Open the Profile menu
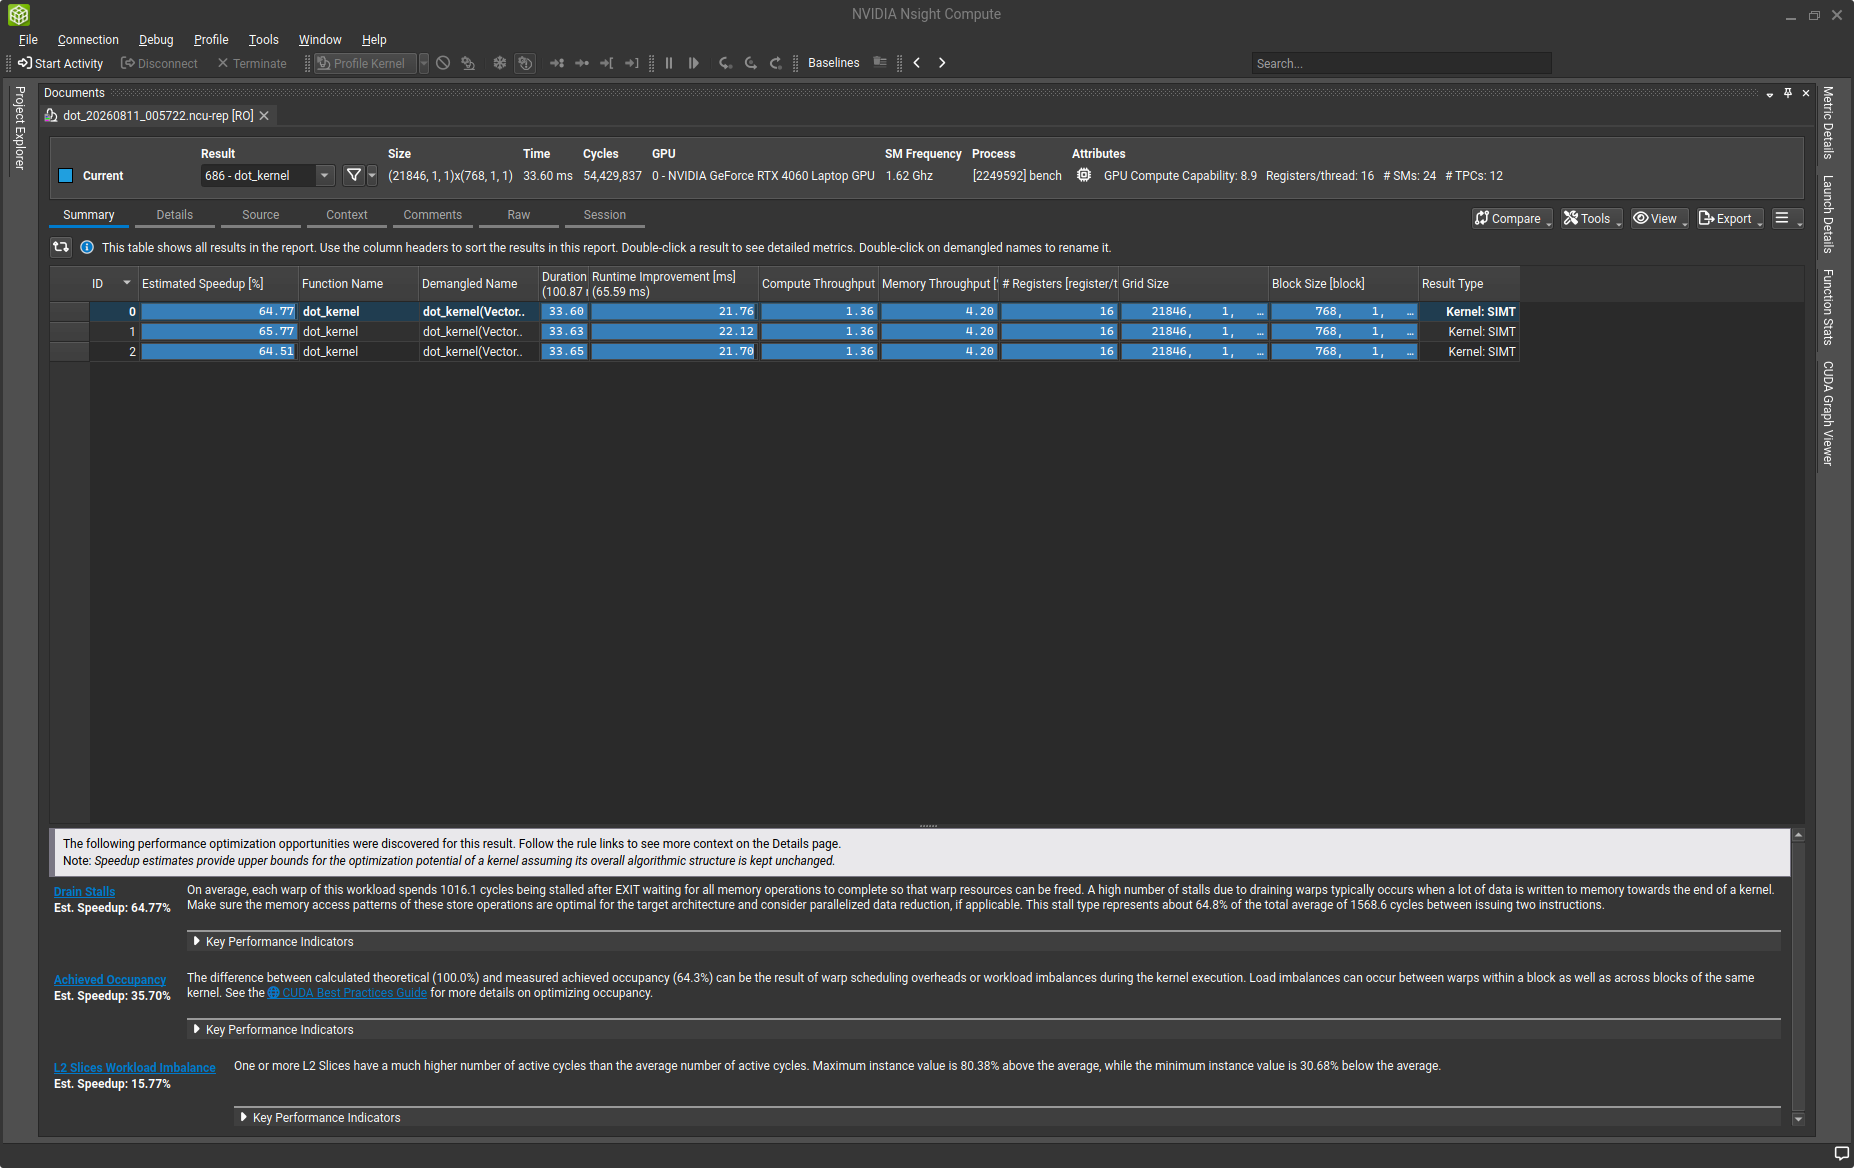The image size is (1854, 1168). click(211, 40)
